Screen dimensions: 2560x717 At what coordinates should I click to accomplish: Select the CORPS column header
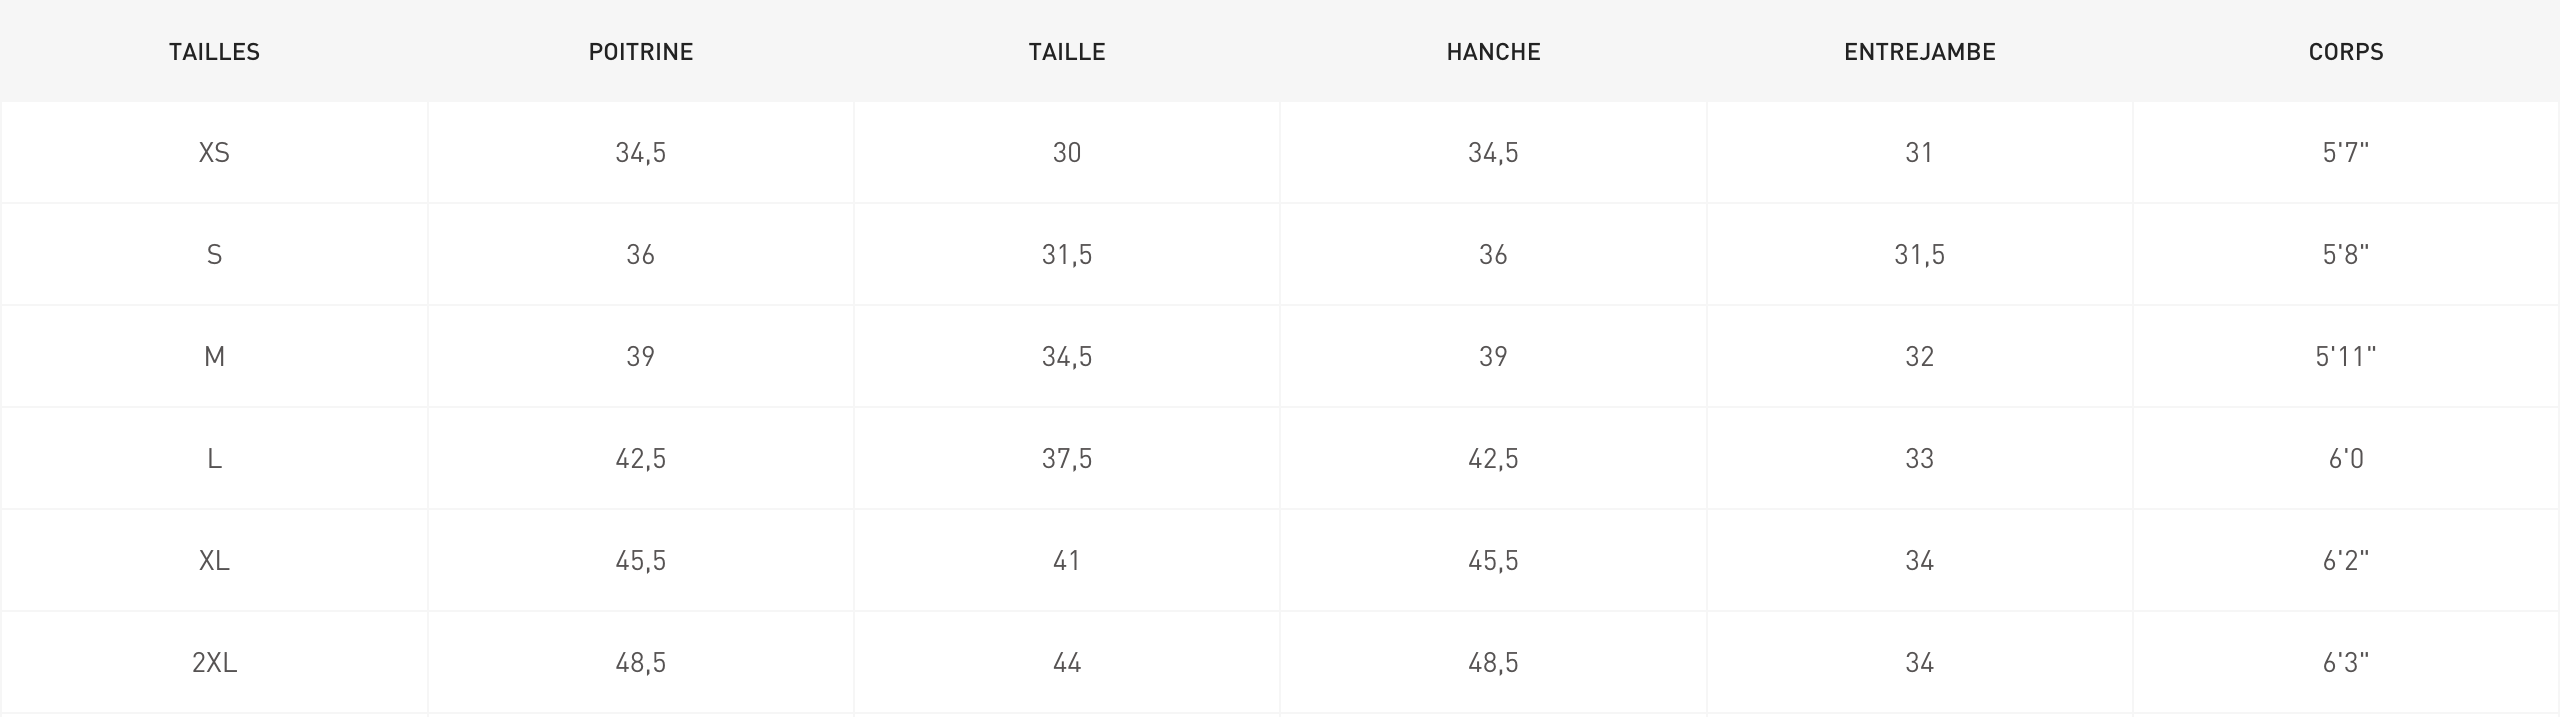2346,52
